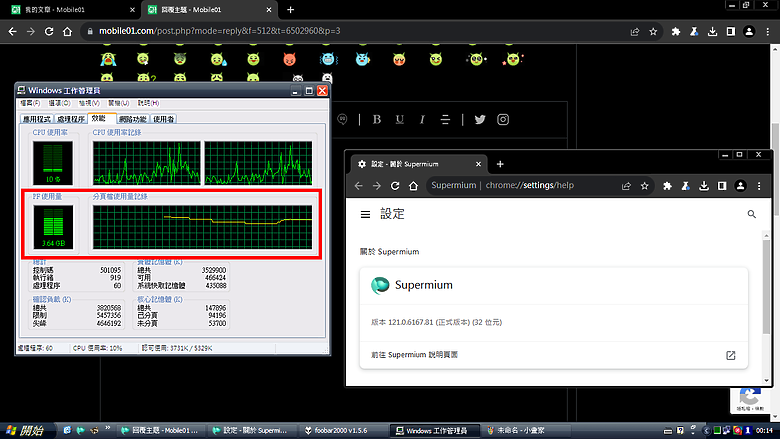Open 前往 Supermium 說明頁面 link
Viewport: 780px width, 439px height.
414,355
